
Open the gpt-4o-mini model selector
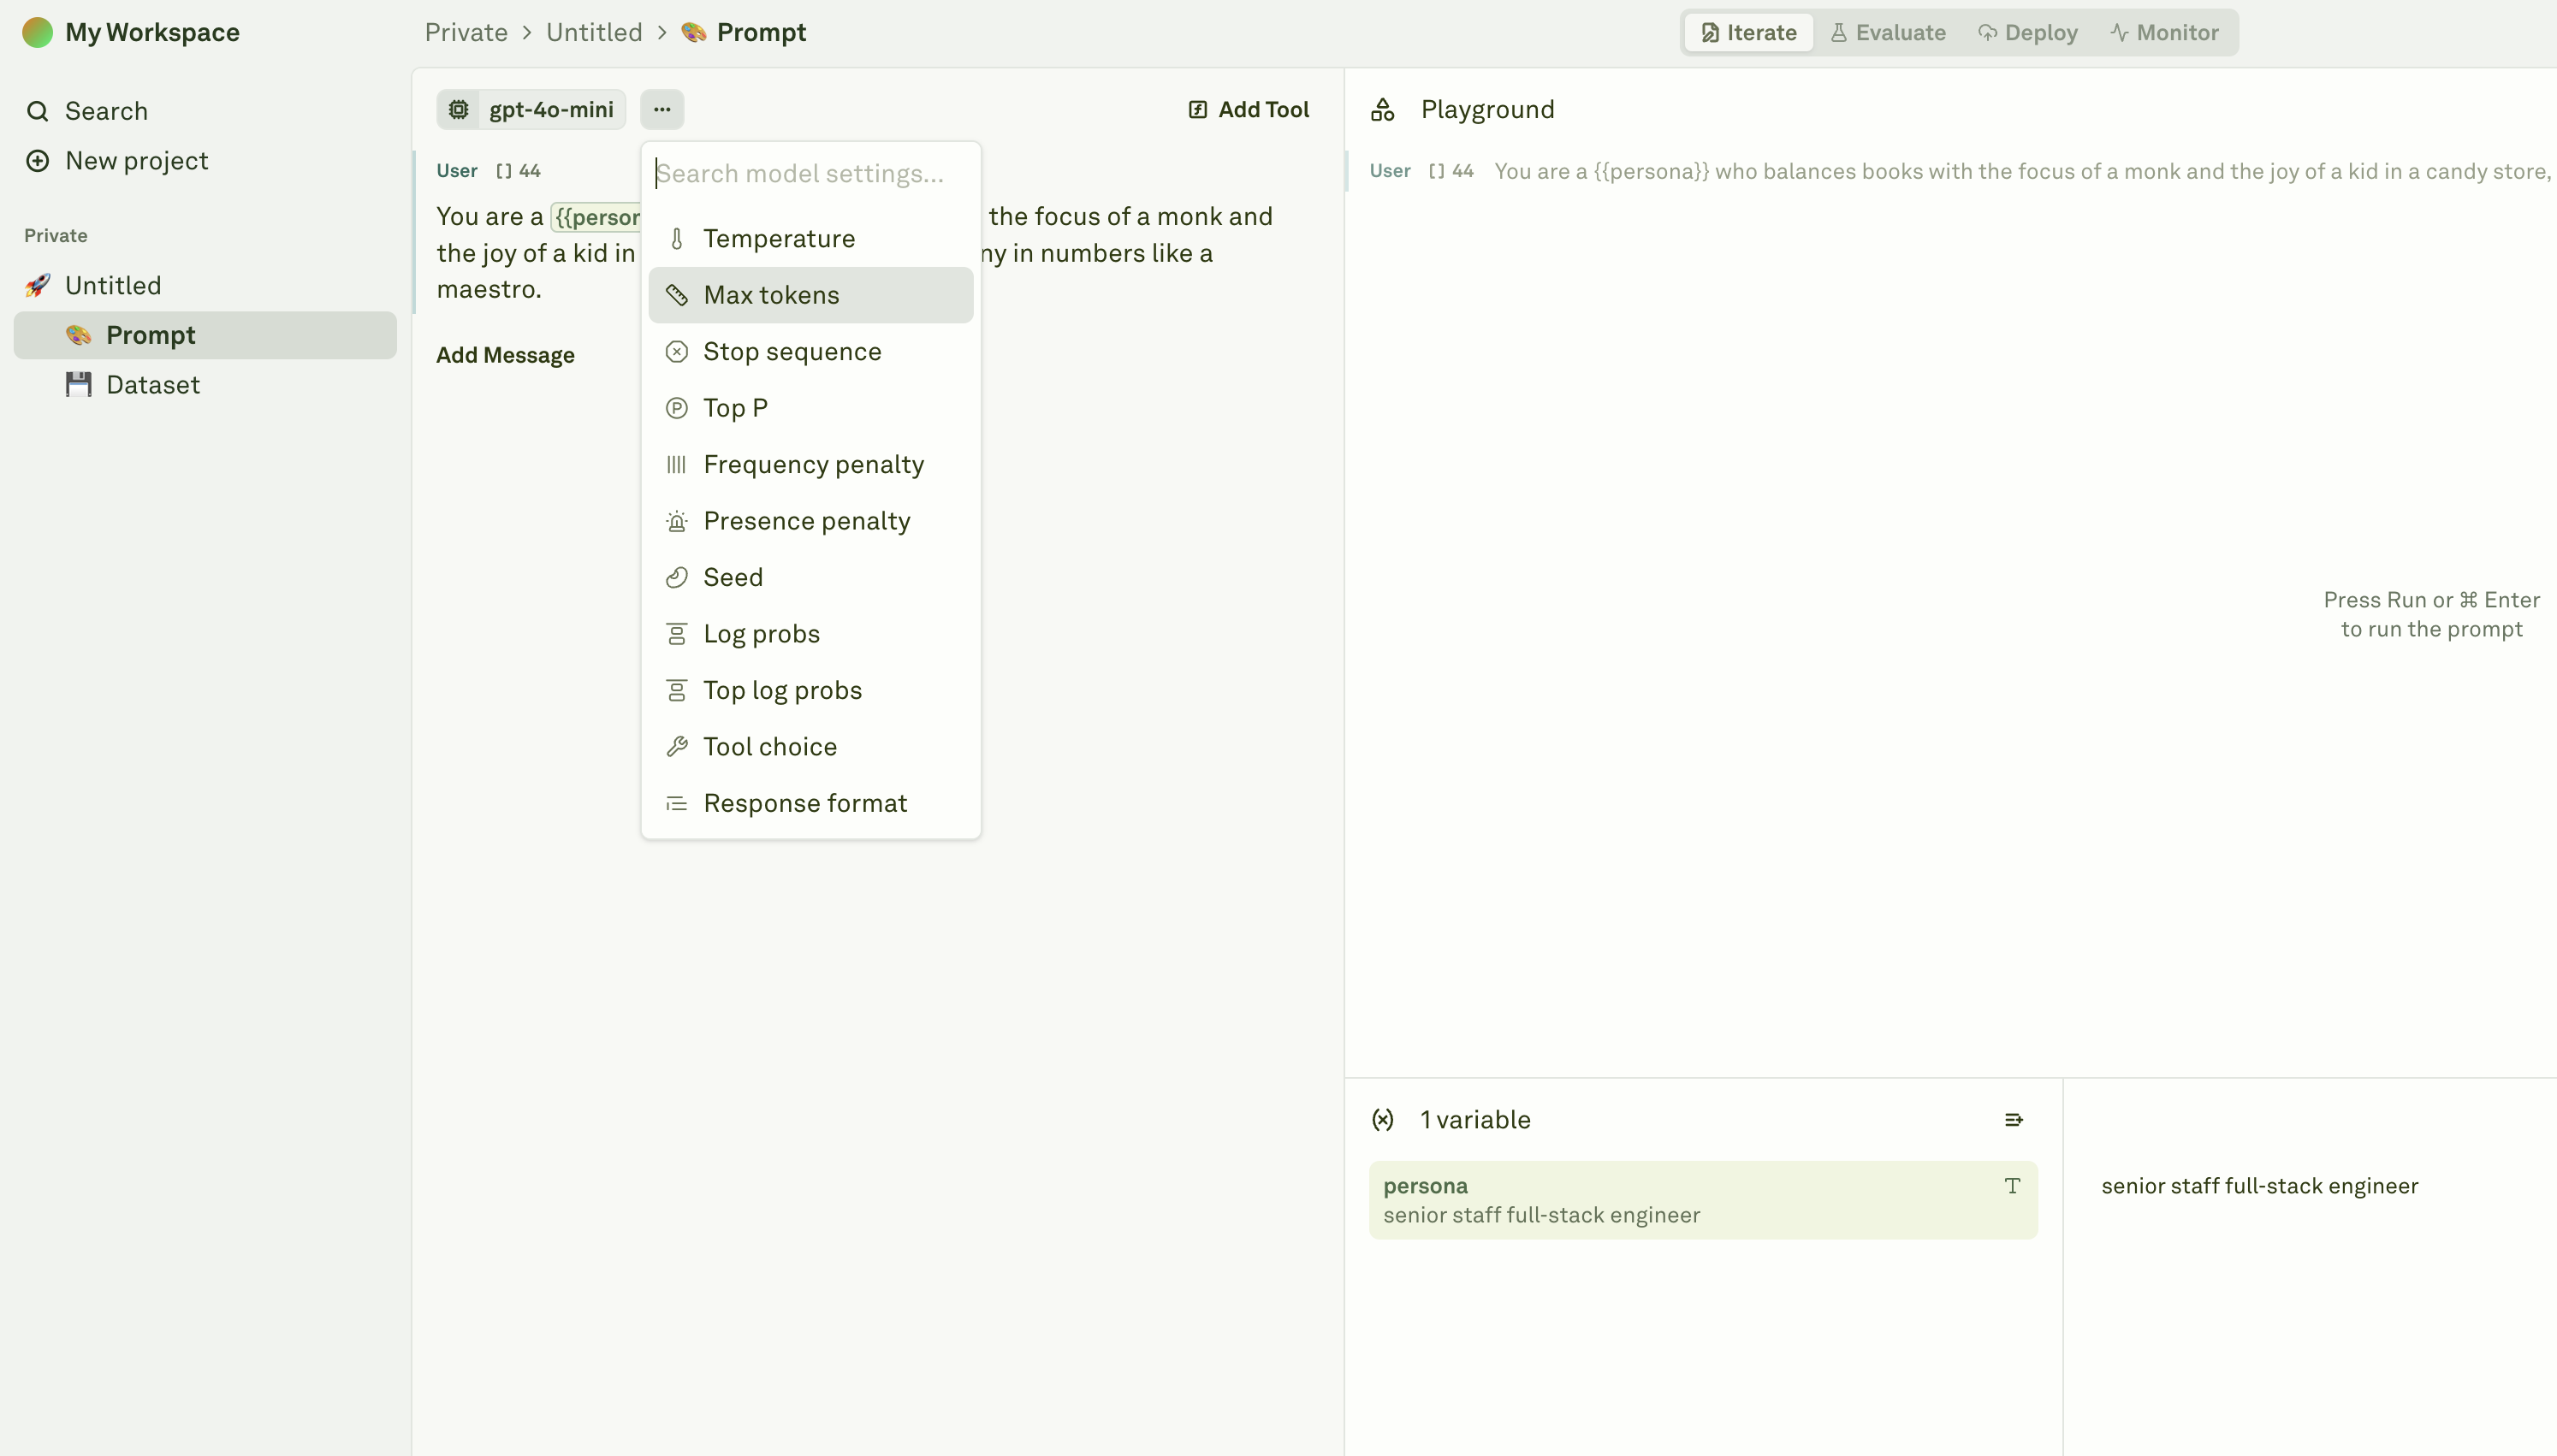click(x=531, y=109)
